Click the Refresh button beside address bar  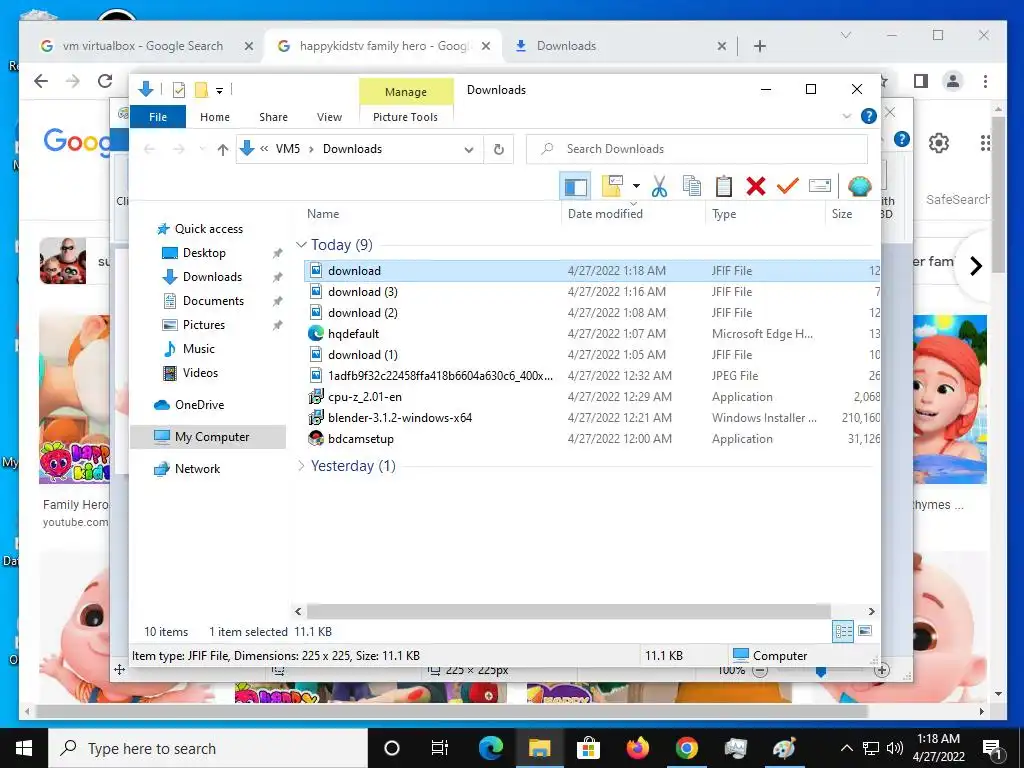pyautogui.click(x=499, y=150)
